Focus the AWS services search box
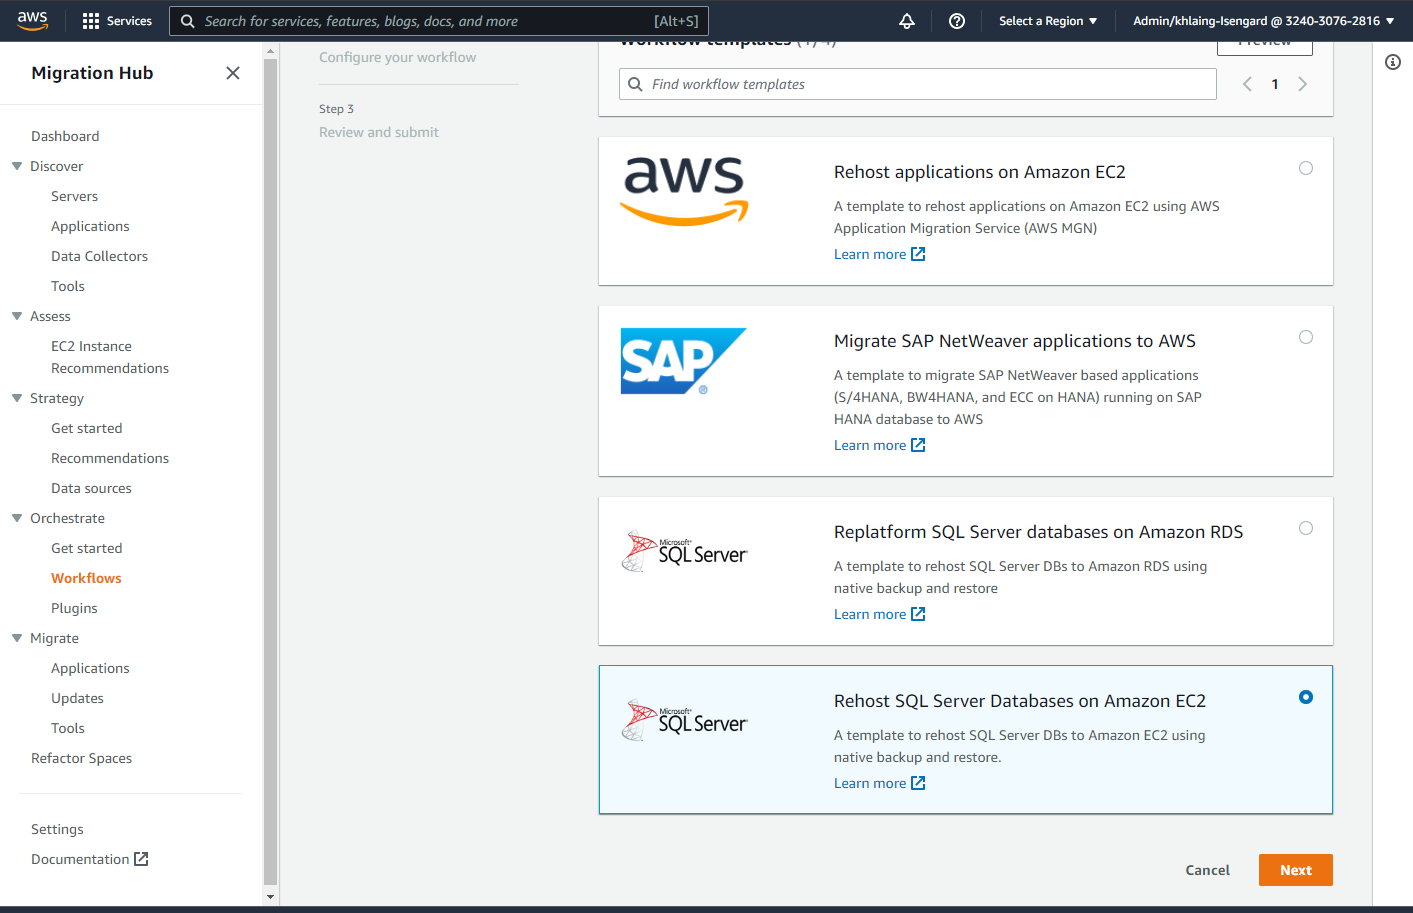Screen dimensions: 1413x913 tap(439, 21)
